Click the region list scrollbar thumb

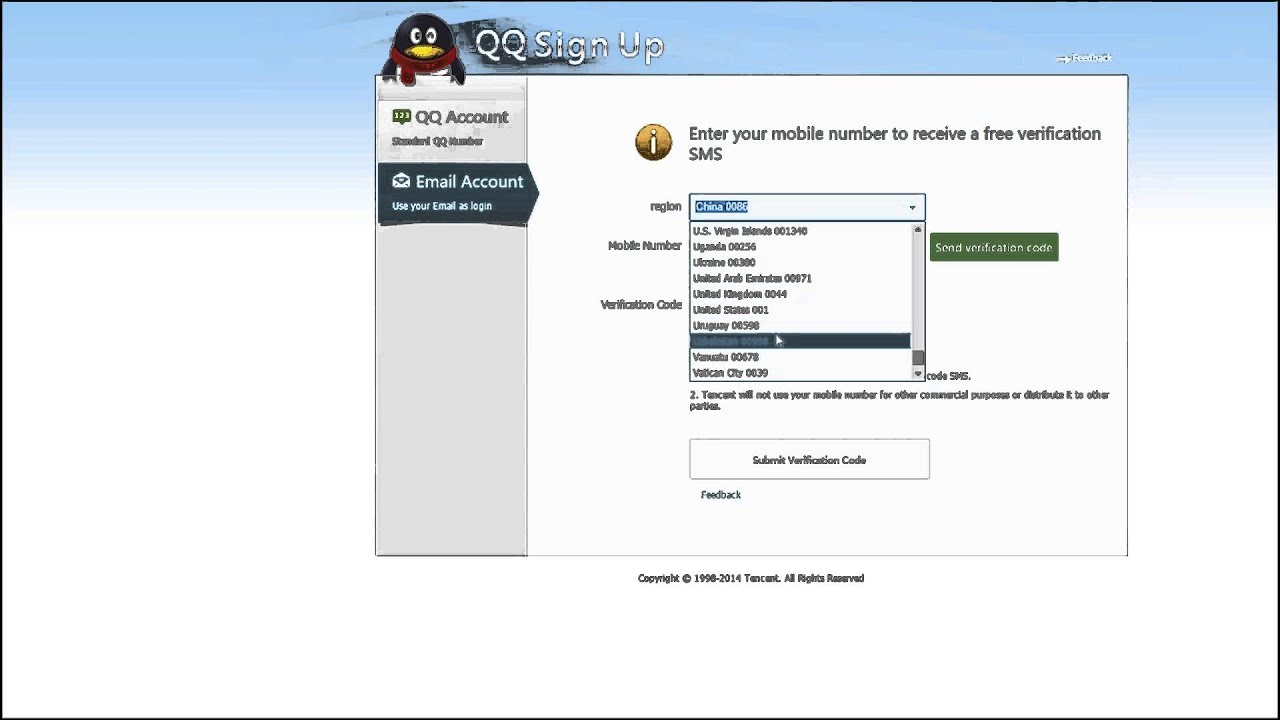point(918,358)
